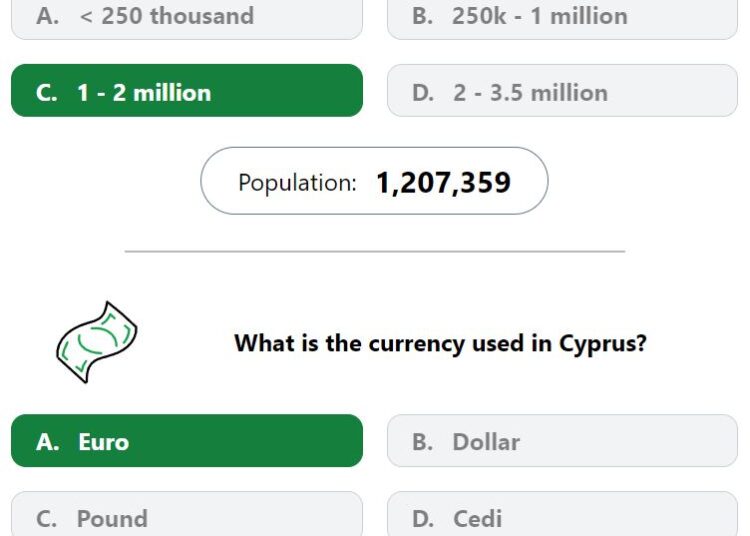Click the letter 'D.' beside 2 - 3.5 million
The image size is (750, 536).
click(423, 93)
